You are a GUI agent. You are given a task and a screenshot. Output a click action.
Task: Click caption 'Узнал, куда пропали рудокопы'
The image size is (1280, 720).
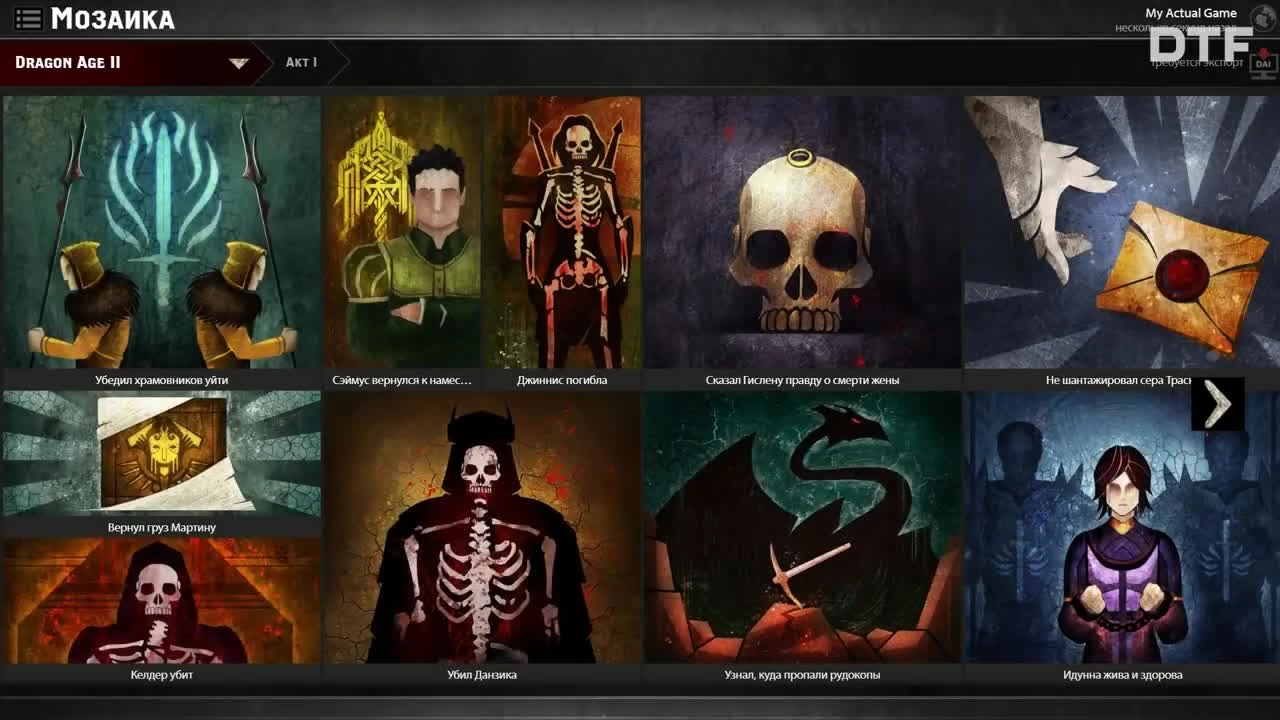pyautogui.click(x=802, y=675)
